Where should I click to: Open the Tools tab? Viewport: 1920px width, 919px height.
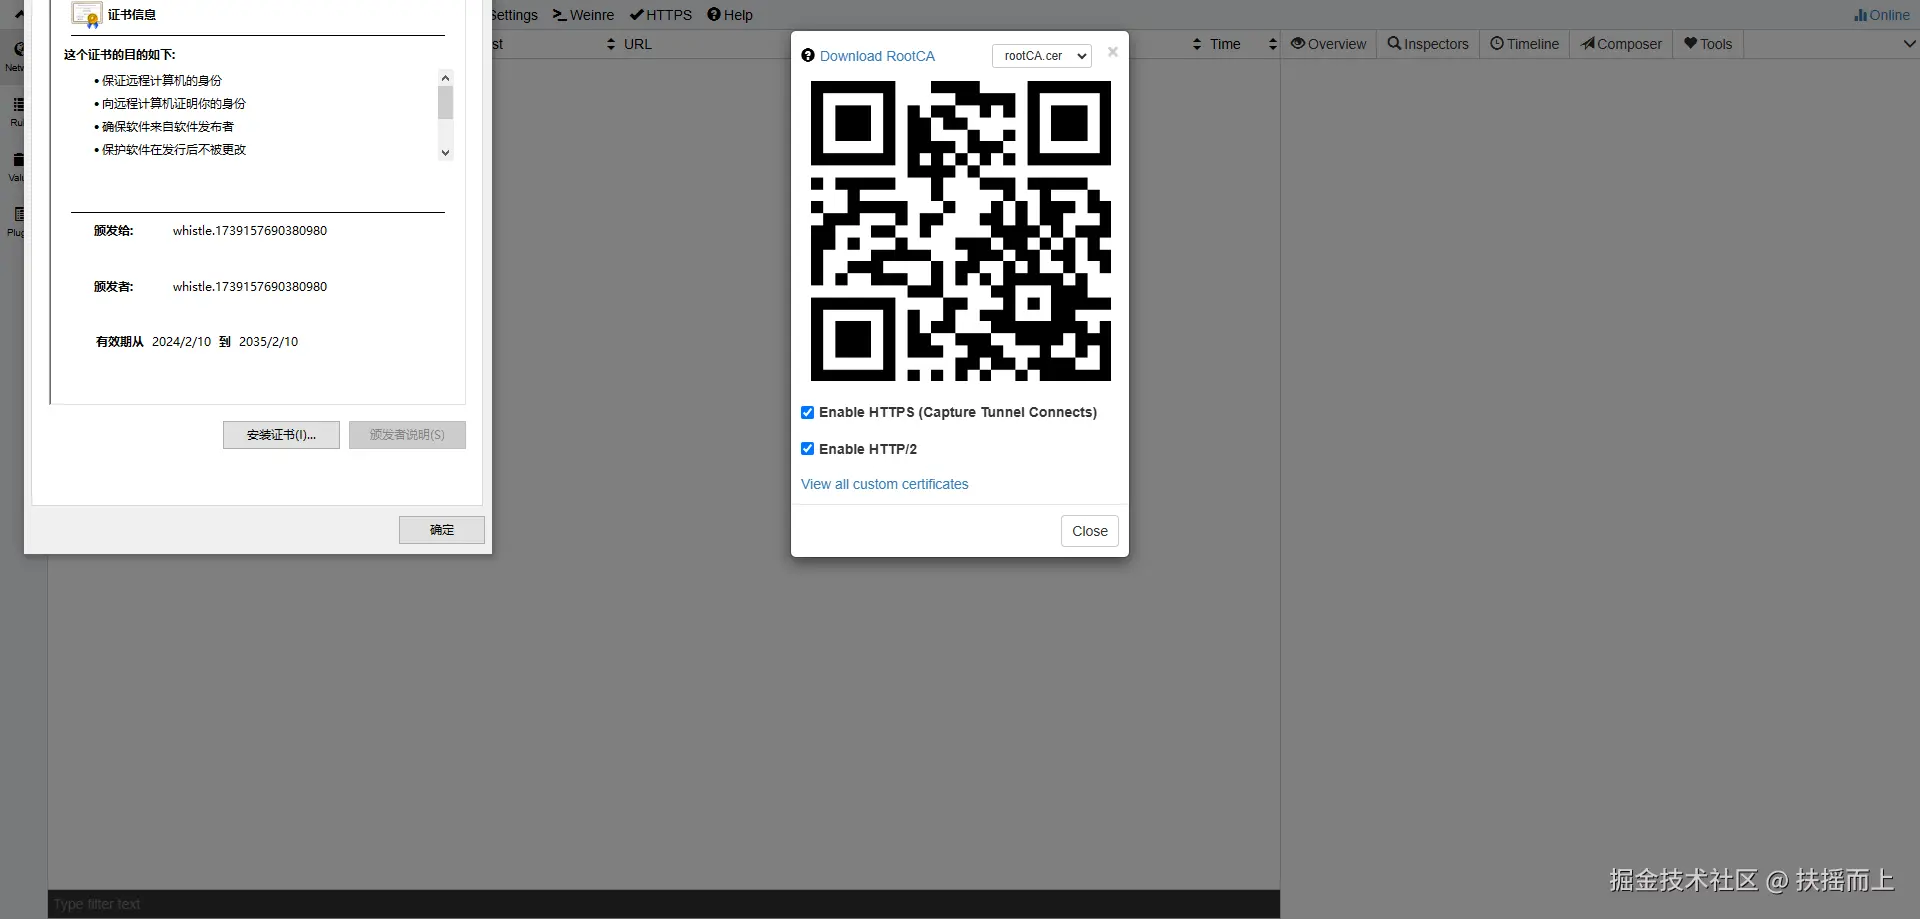point(1708,44)
